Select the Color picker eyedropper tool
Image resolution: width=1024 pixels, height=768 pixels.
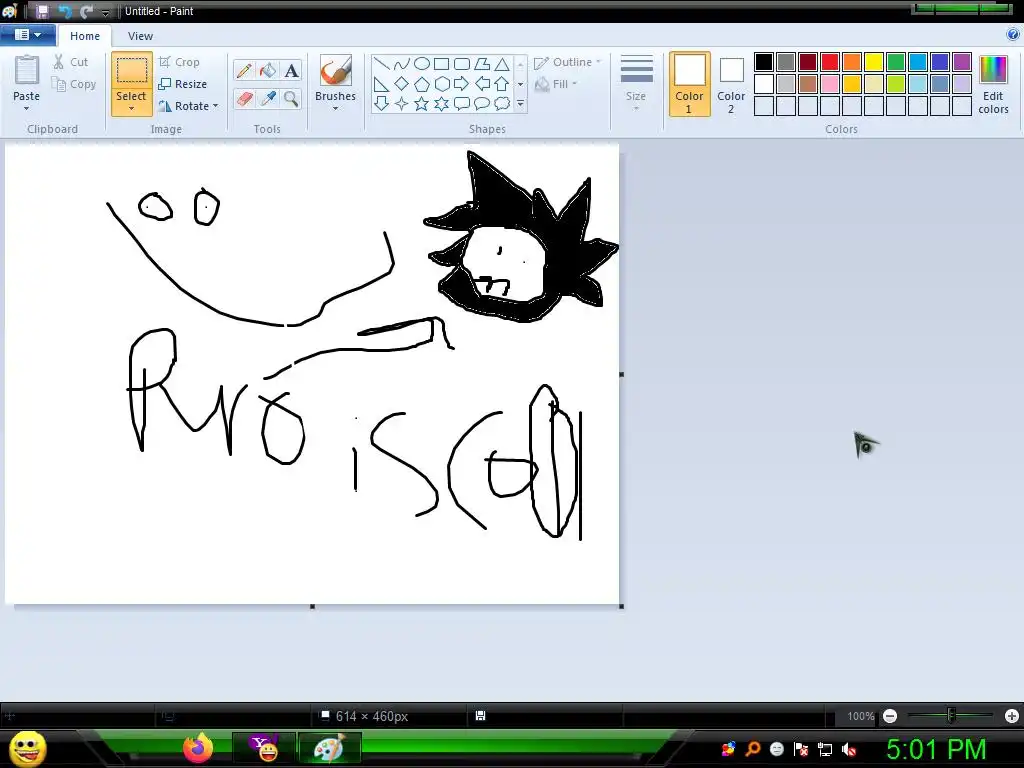click(x=267, y=99)
